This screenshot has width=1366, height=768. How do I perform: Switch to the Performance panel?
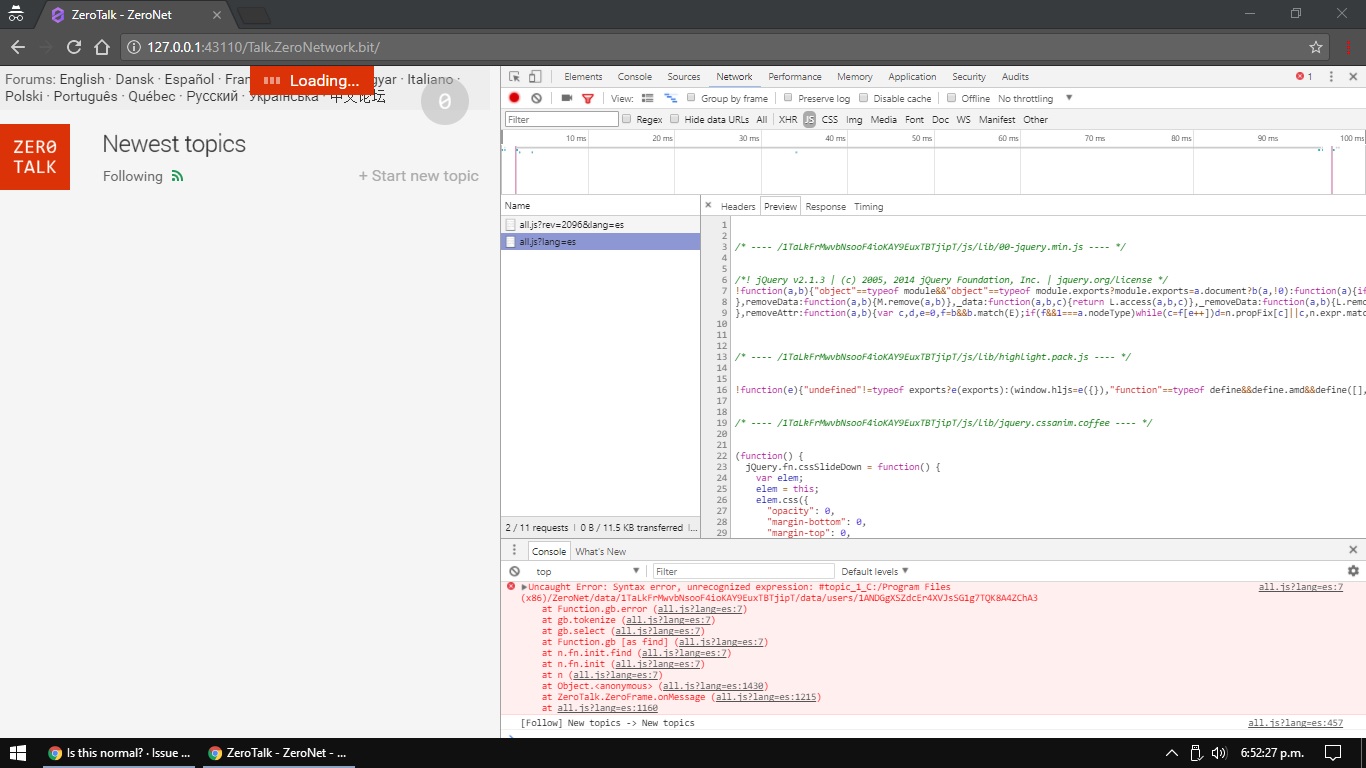click(x=794, y=76)
